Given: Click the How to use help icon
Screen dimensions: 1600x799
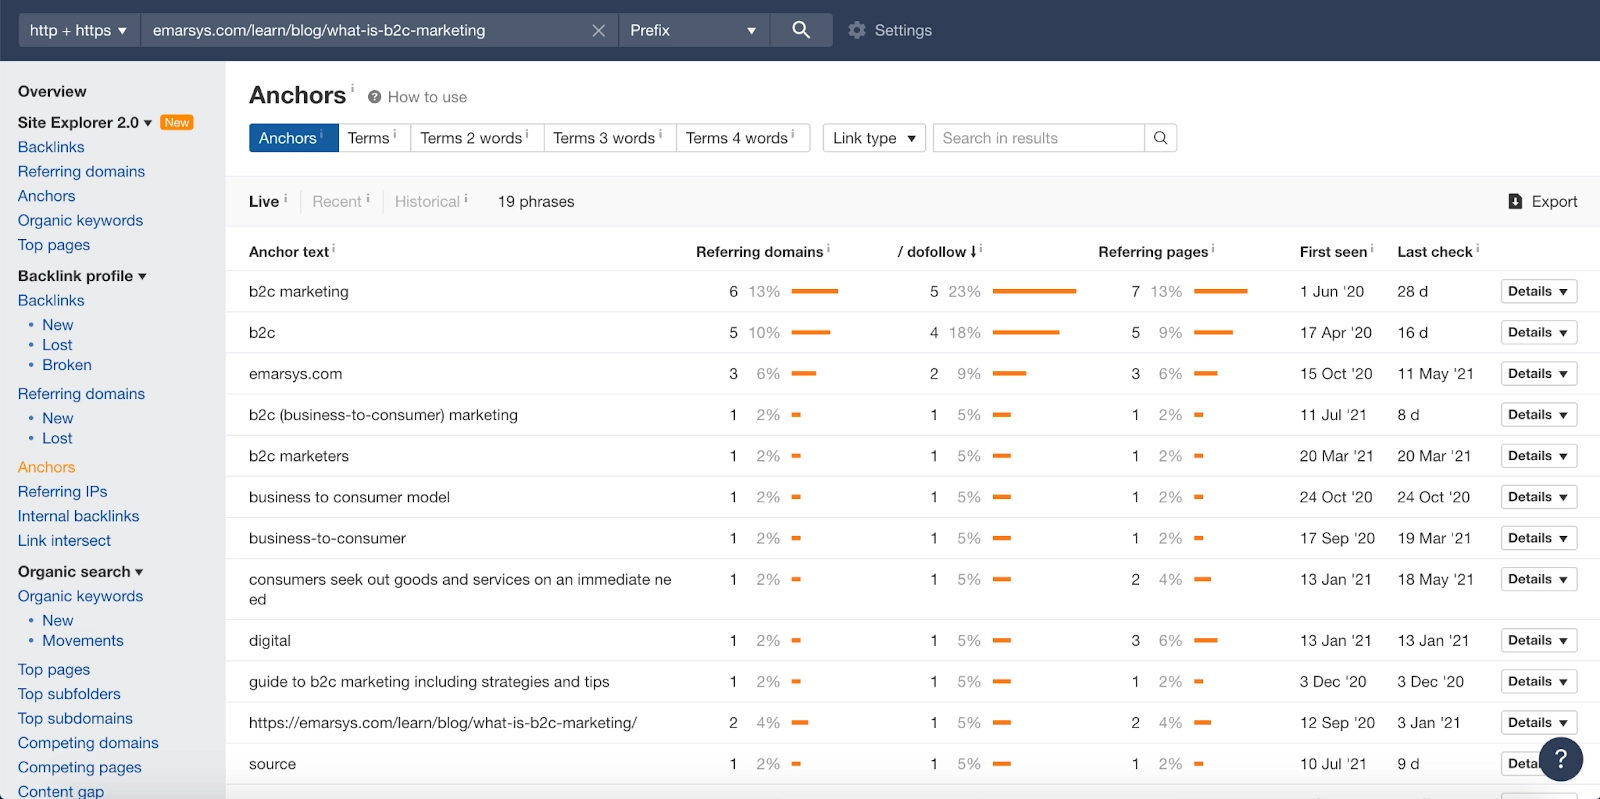Looking at the screenshot, I should pyautogui.click(x=375, y=97).
